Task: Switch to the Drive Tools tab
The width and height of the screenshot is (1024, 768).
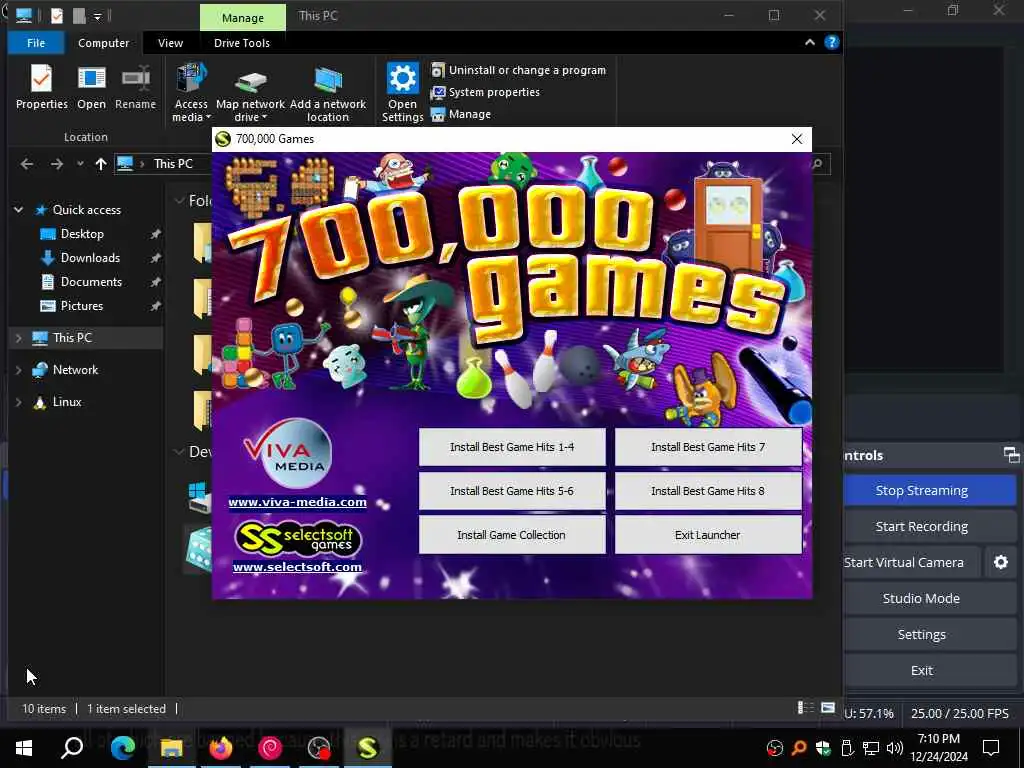Action: pyautogui.click(x=242, y=43)
